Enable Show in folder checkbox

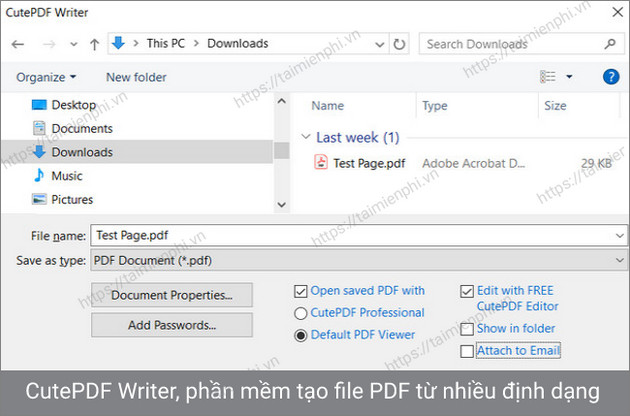pos(466,329)
